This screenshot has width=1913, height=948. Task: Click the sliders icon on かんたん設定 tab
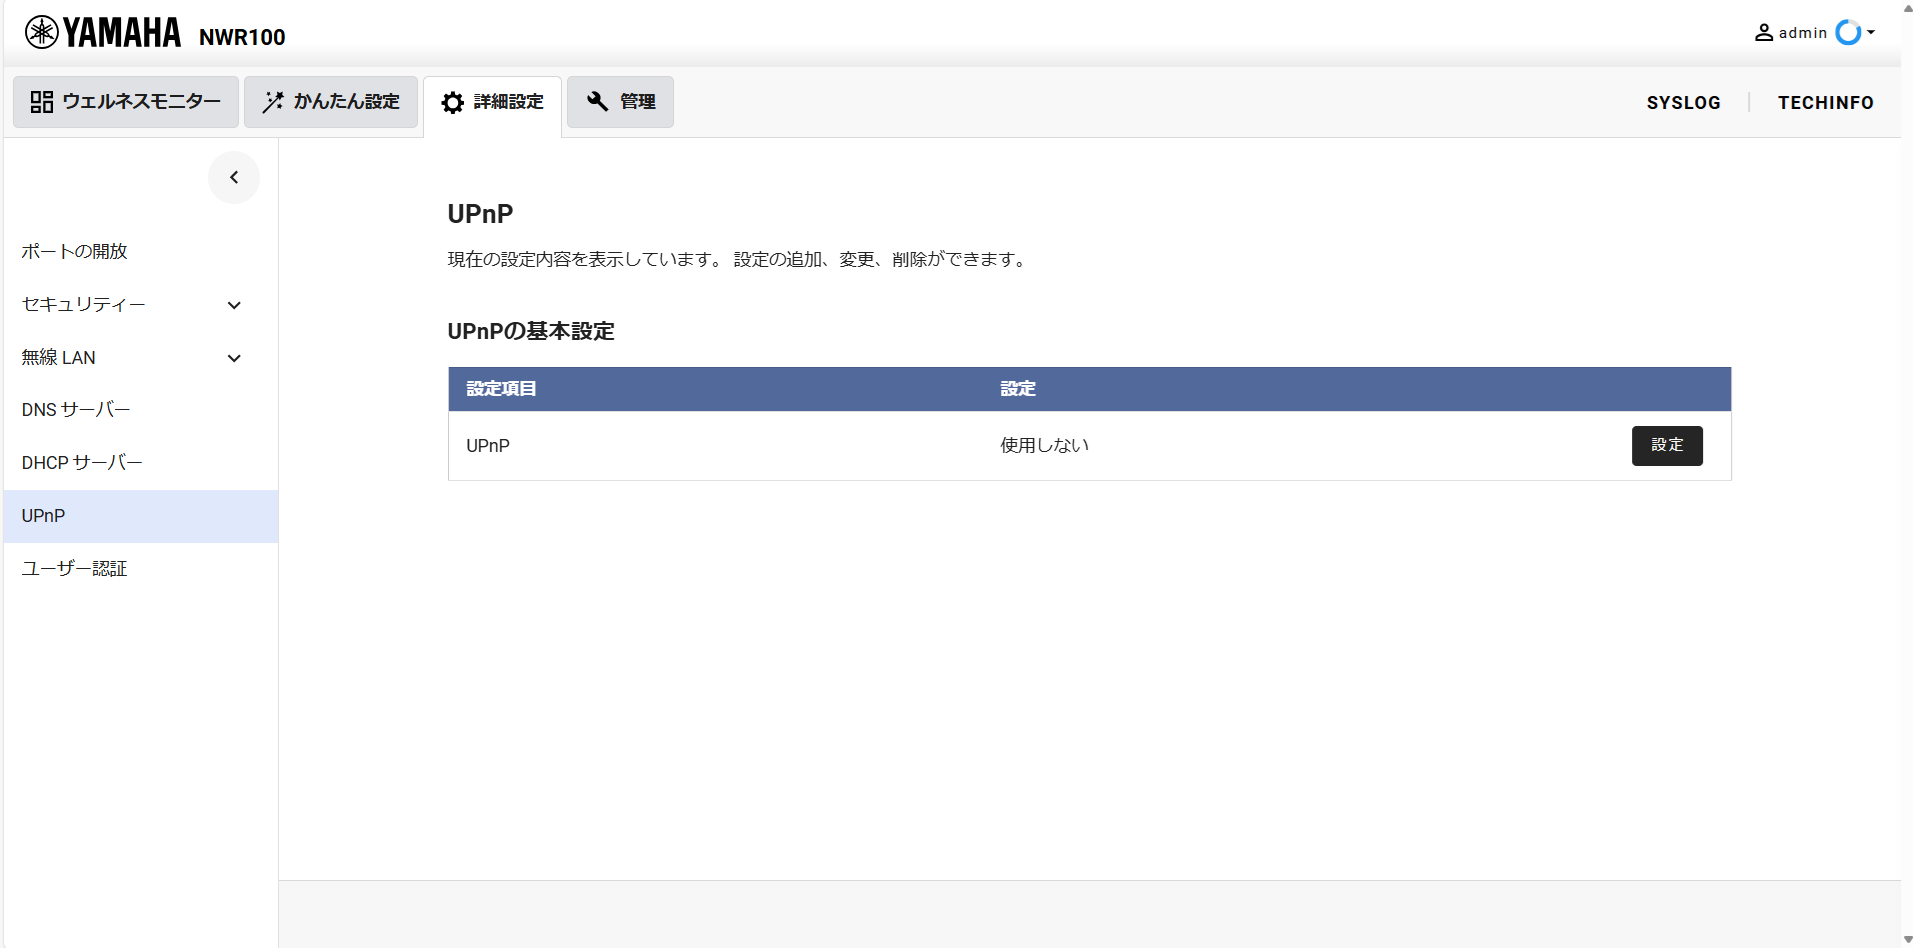coord(271,101)
